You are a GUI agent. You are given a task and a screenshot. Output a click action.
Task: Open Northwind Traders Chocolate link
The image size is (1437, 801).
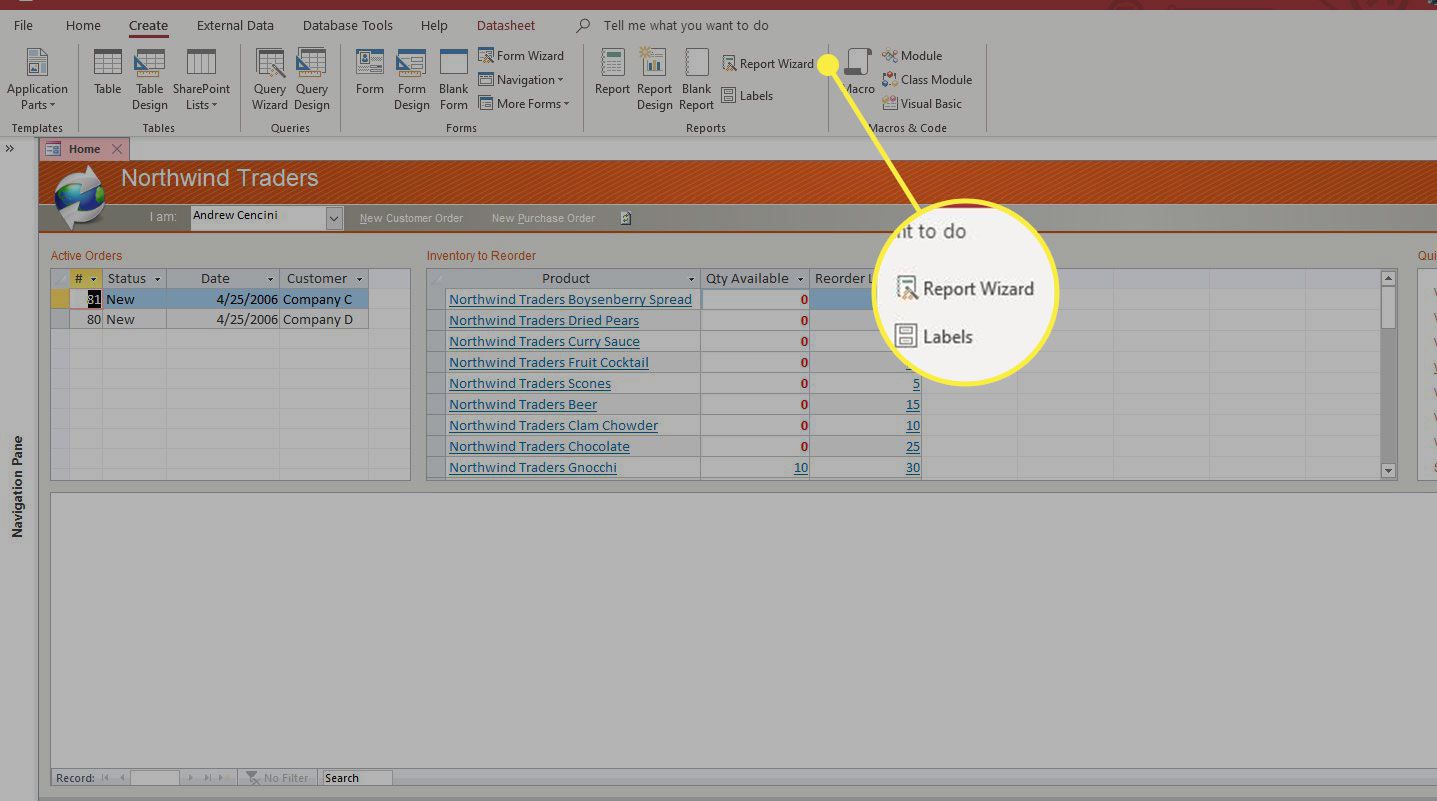[539, 446]
